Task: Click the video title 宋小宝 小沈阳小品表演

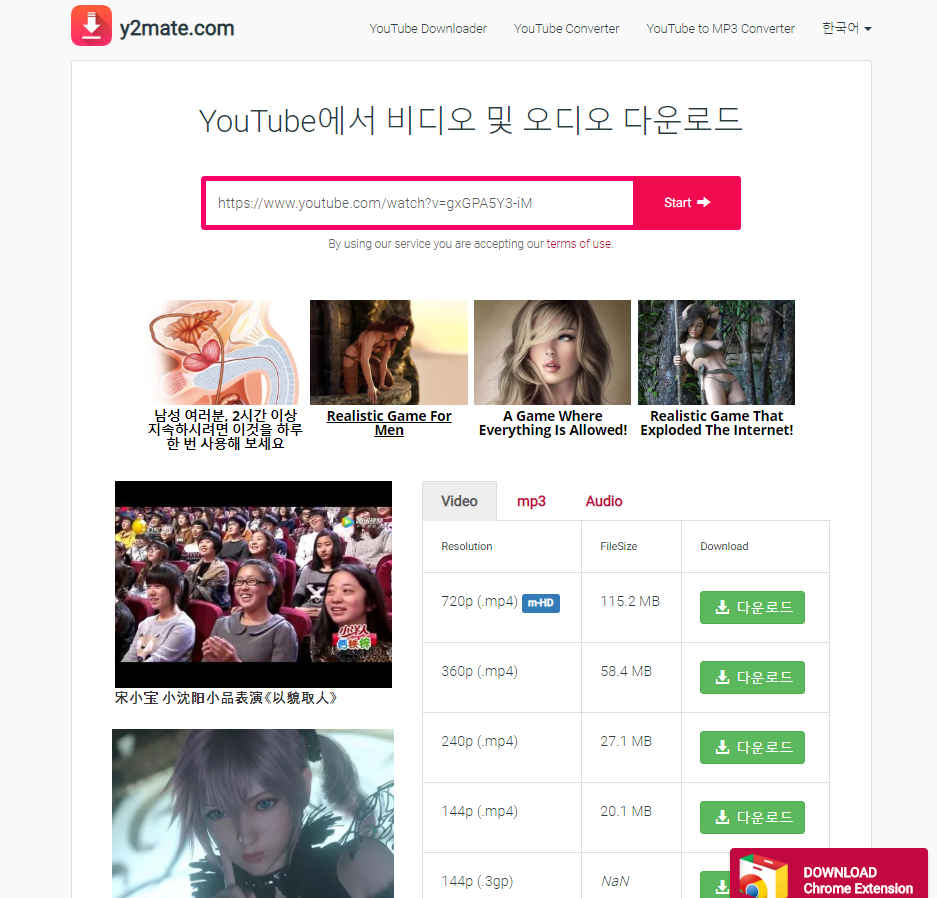Action: coord(226,698)
